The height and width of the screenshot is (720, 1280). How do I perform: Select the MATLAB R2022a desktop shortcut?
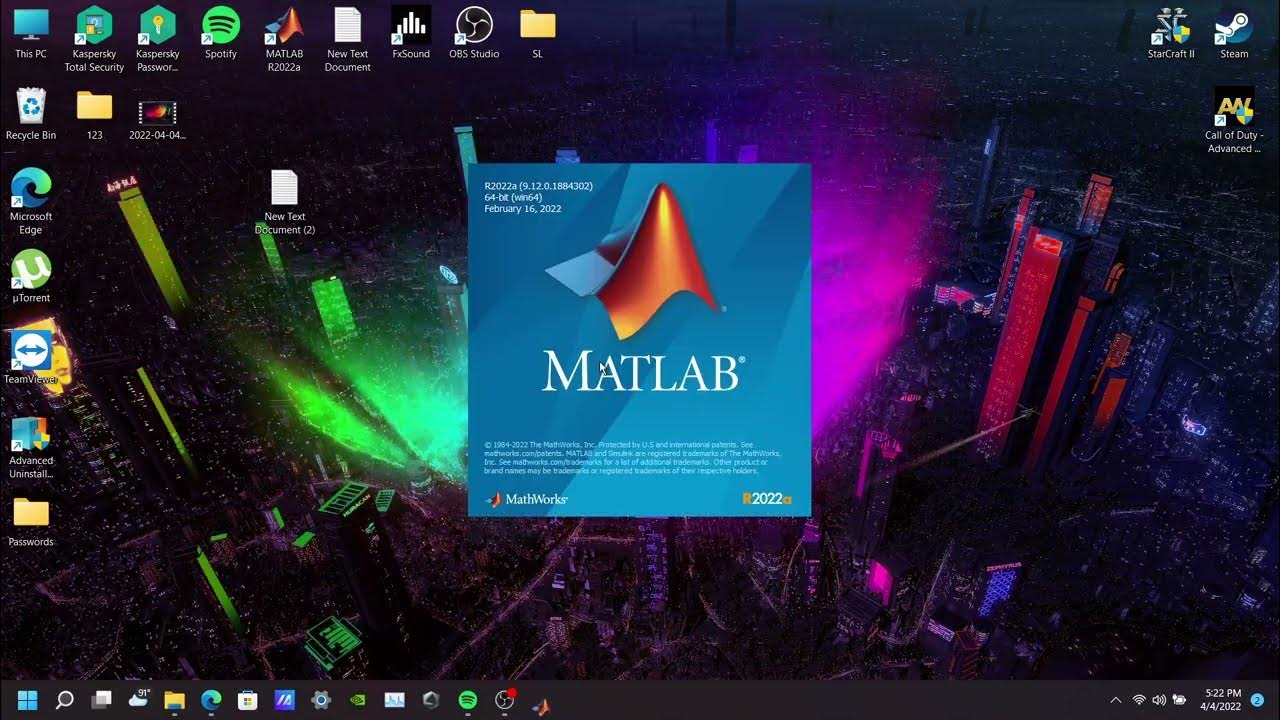tap(284, 39)
